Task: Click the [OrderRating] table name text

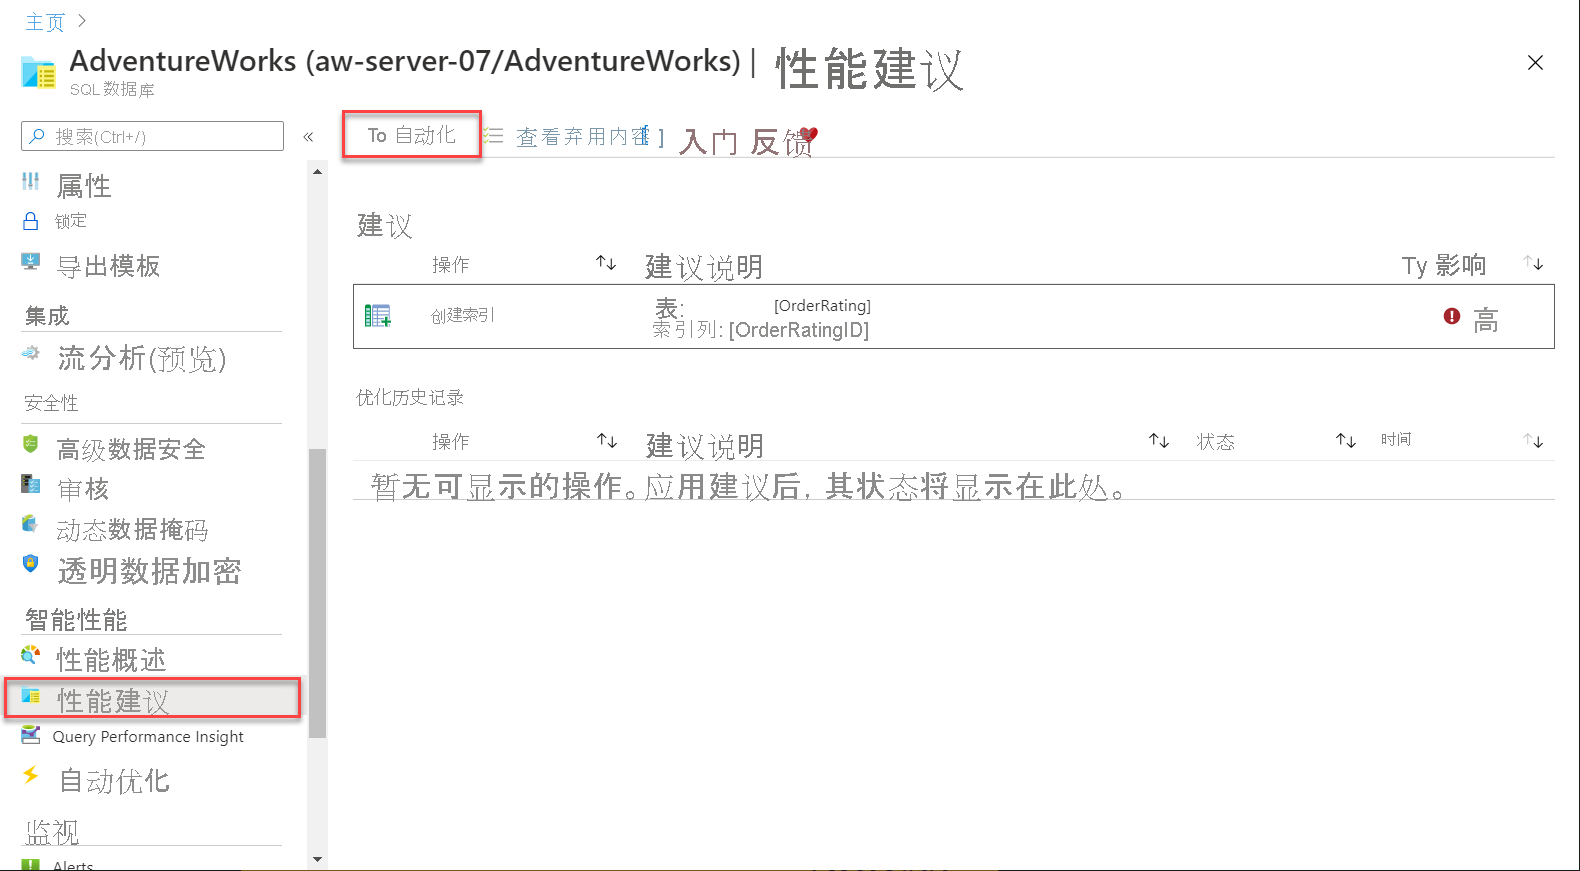Action: 822,306
